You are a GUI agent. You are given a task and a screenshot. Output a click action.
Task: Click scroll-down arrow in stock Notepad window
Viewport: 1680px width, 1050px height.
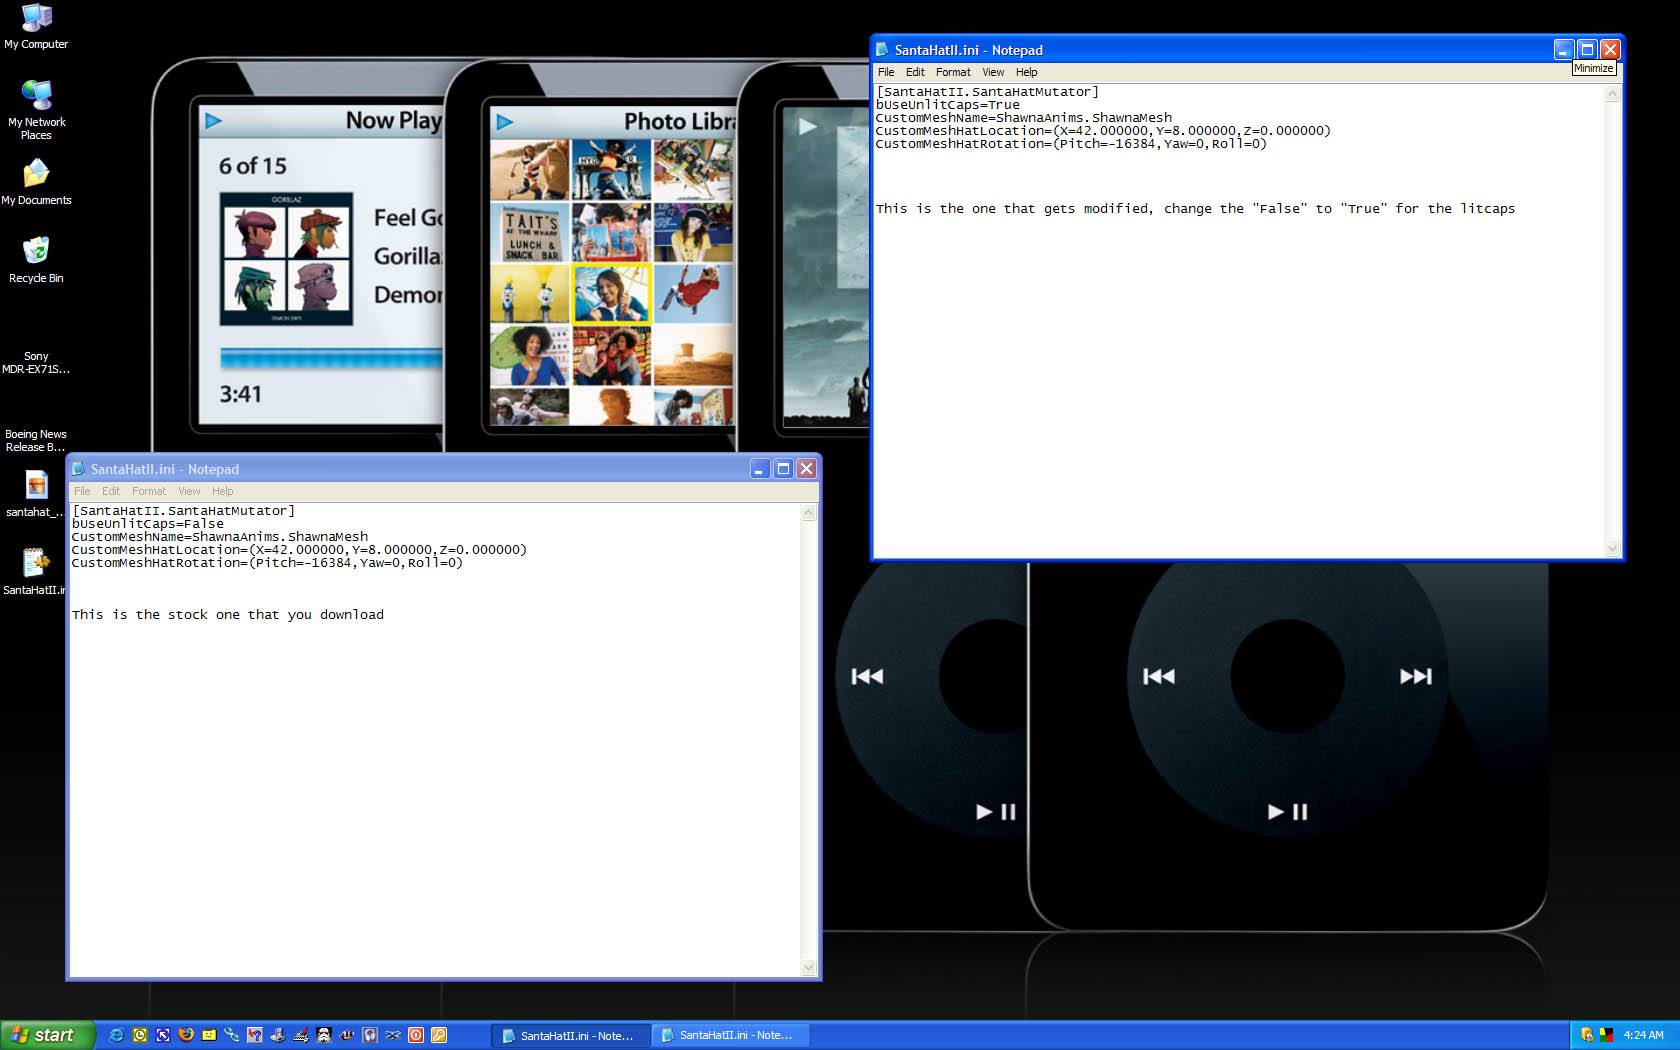click(809, 967)
